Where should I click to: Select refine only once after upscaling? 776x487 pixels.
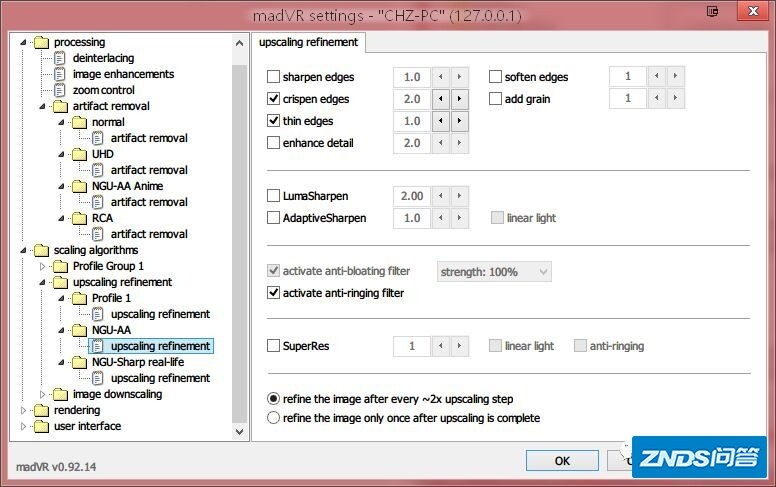click(x=273, y=418)
